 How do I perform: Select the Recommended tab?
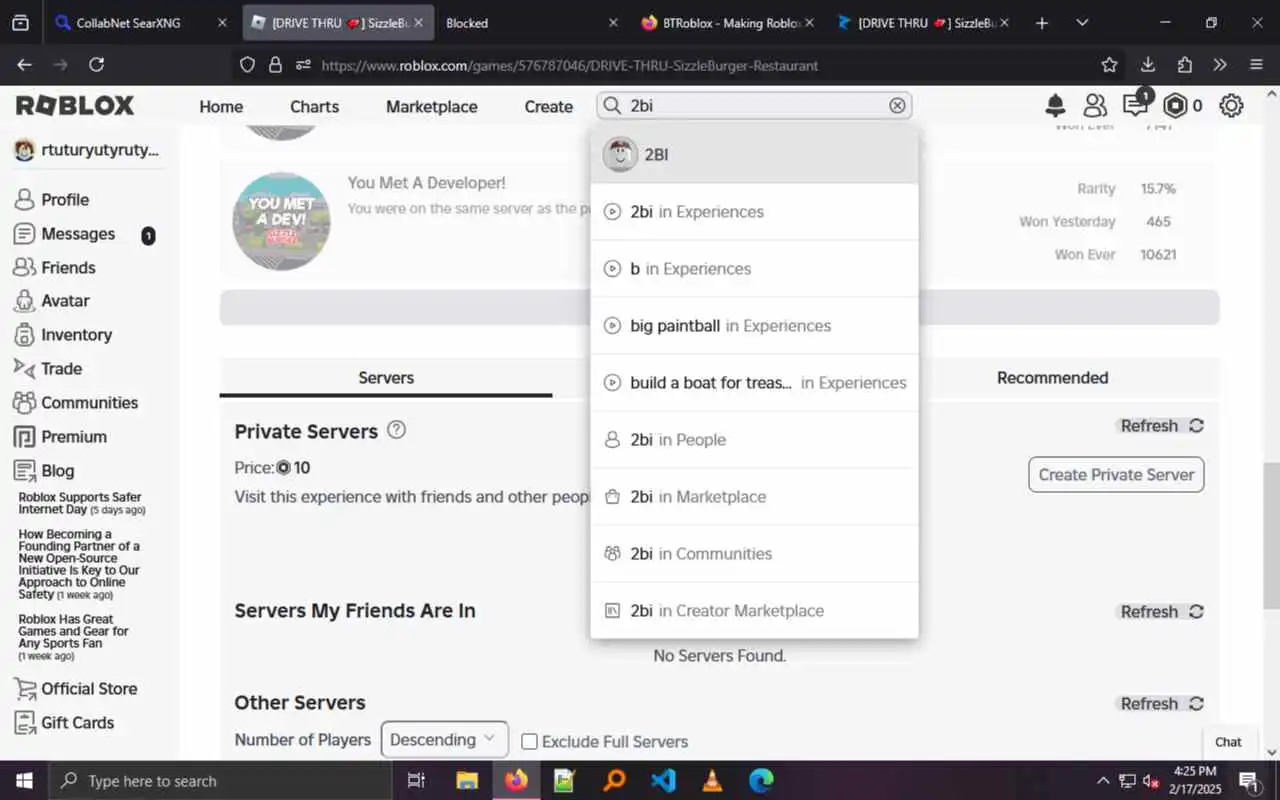pos(1052,378)
